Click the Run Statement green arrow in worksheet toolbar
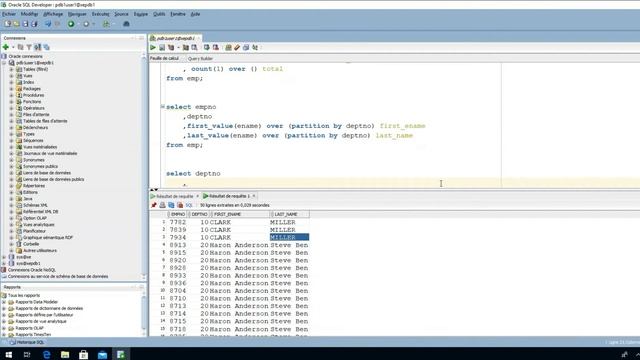The image size is (640, 360). (x=153, y=47)
